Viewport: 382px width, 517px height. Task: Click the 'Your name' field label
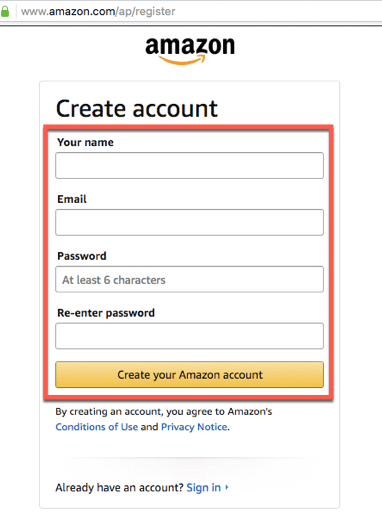[x=85, y=142]
